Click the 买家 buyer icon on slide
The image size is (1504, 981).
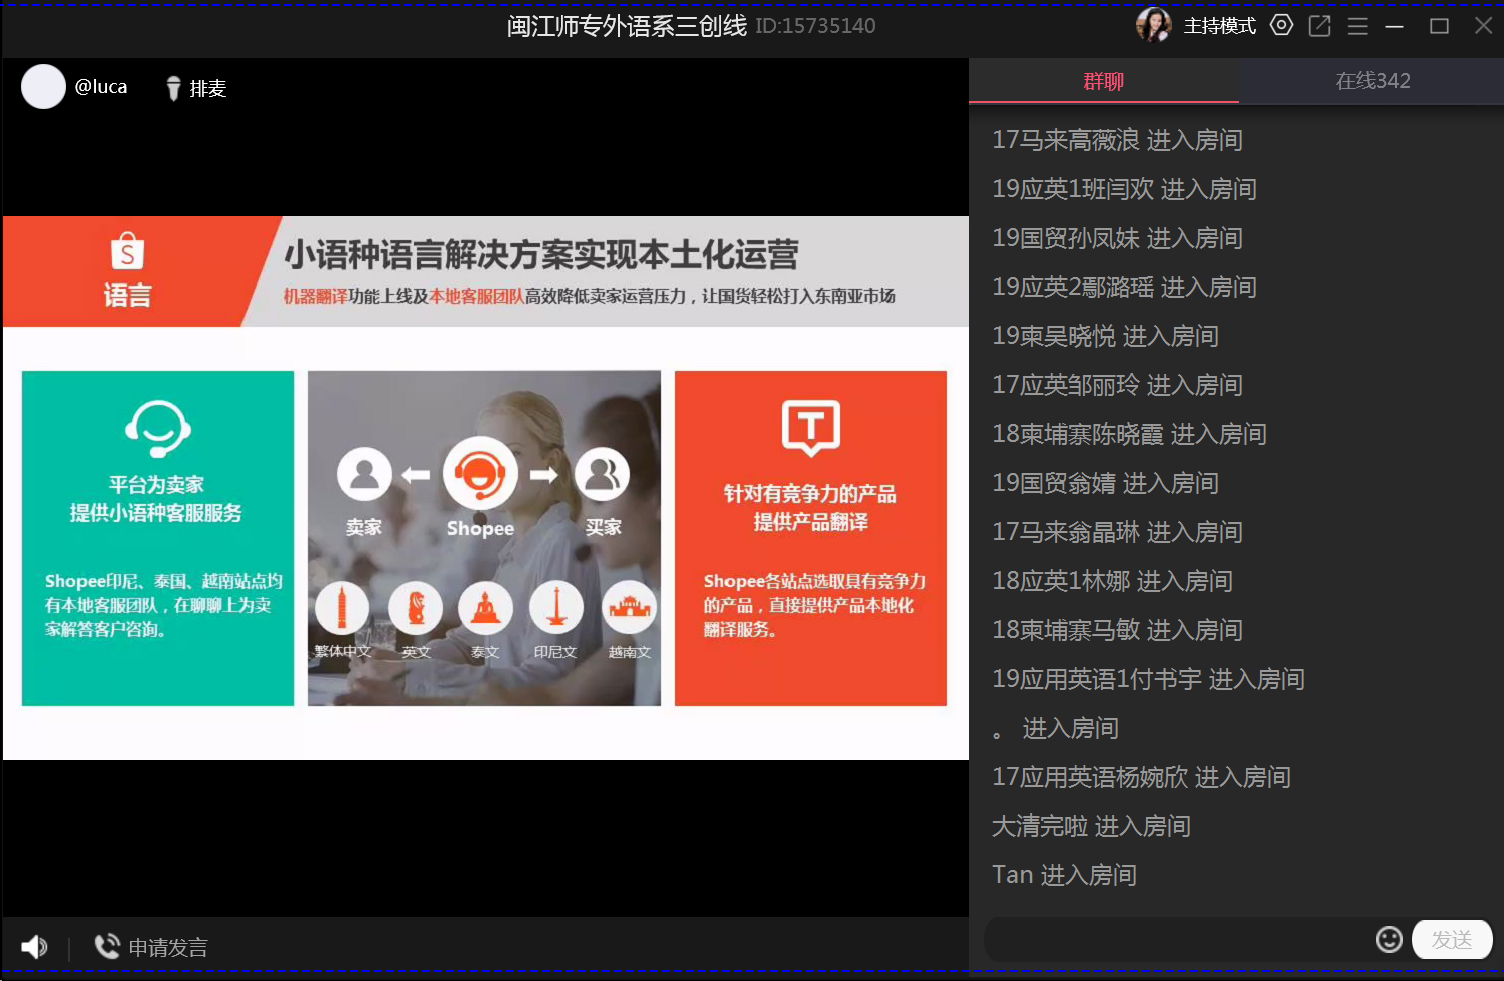pyautogui.click(x=602, y=474)
